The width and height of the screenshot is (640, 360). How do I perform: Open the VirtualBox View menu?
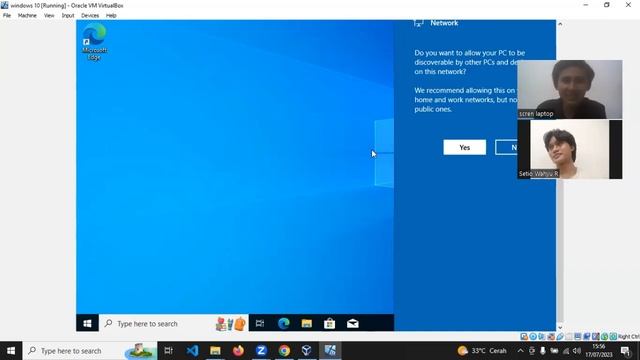click(49, 16)
